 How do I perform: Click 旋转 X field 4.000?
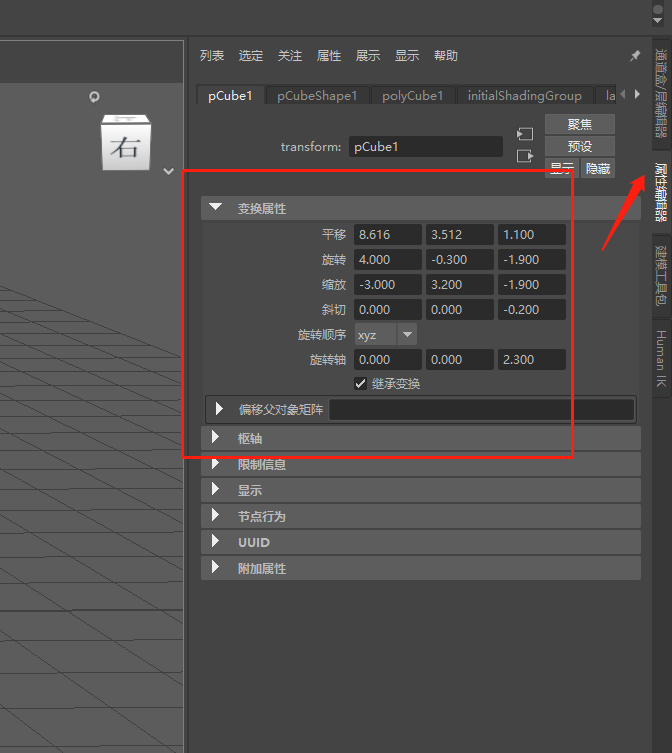tap(388, 259)
